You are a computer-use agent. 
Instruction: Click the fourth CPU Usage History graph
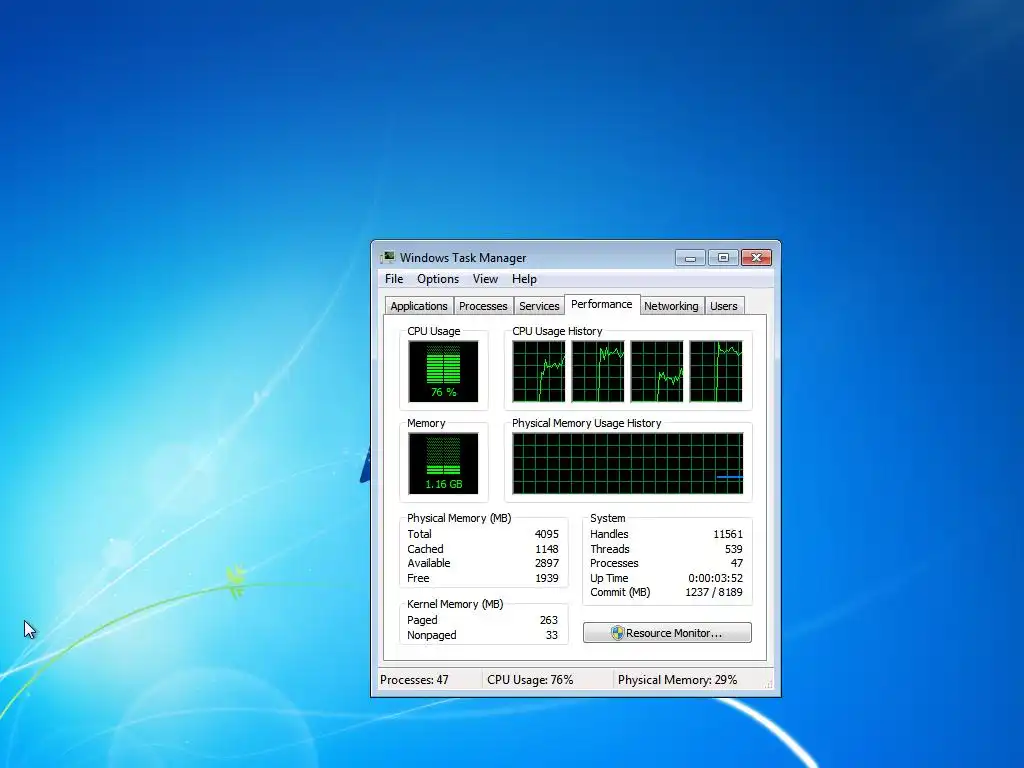pos(716,372)
